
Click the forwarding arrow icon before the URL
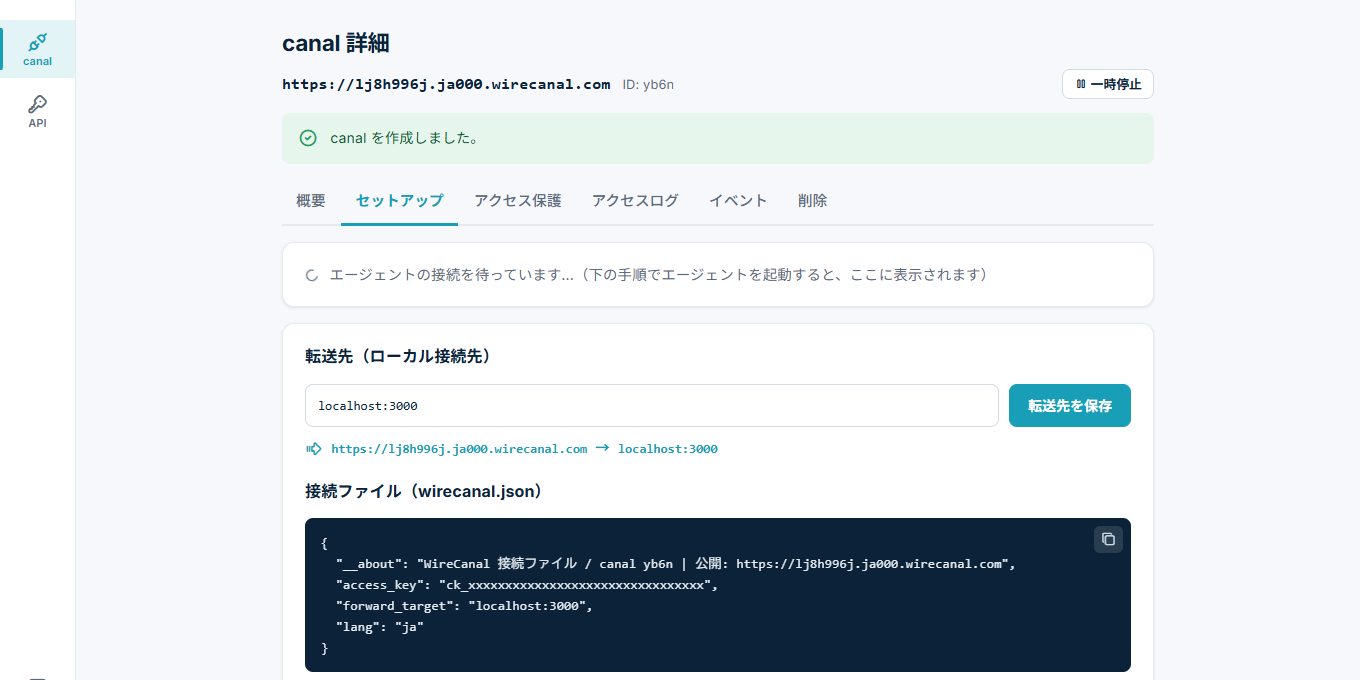314,449
